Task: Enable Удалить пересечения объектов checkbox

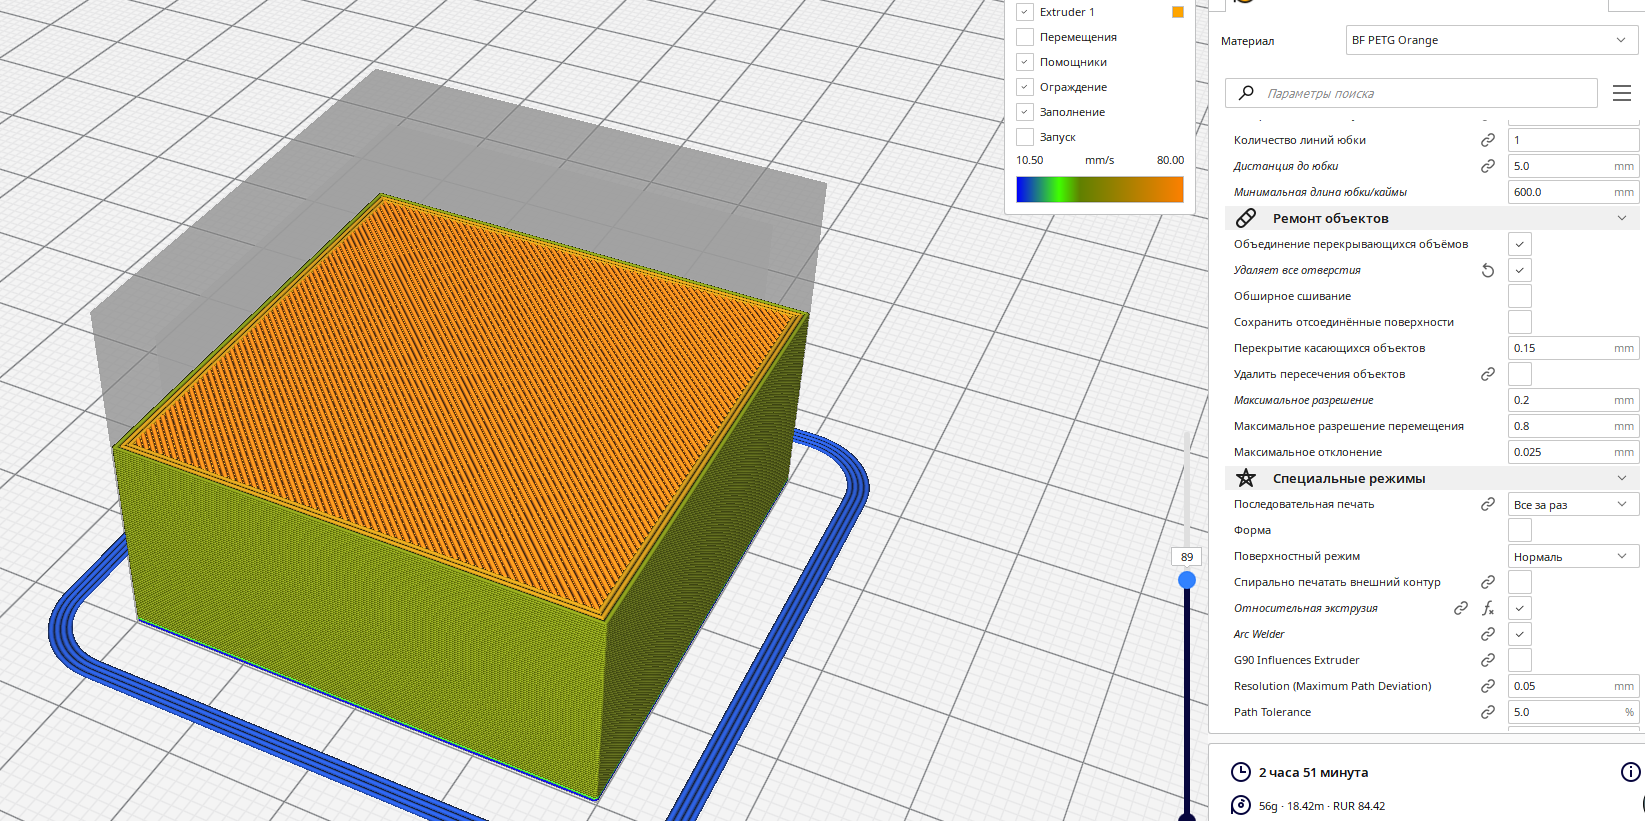Action: 1520,374
